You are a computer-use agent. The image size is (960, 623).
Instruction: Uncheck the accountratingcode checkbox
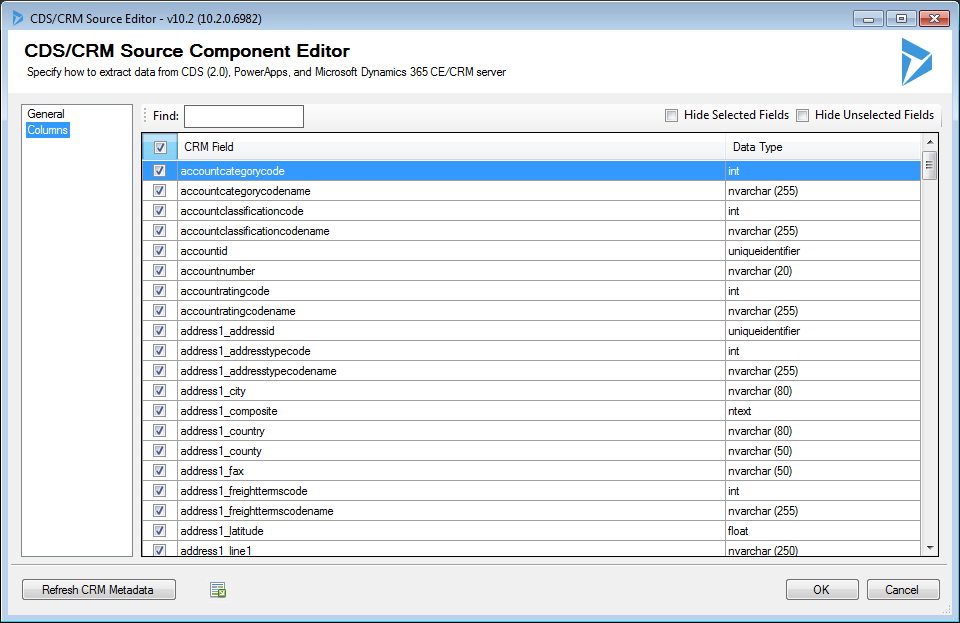[x=159, y=291]
